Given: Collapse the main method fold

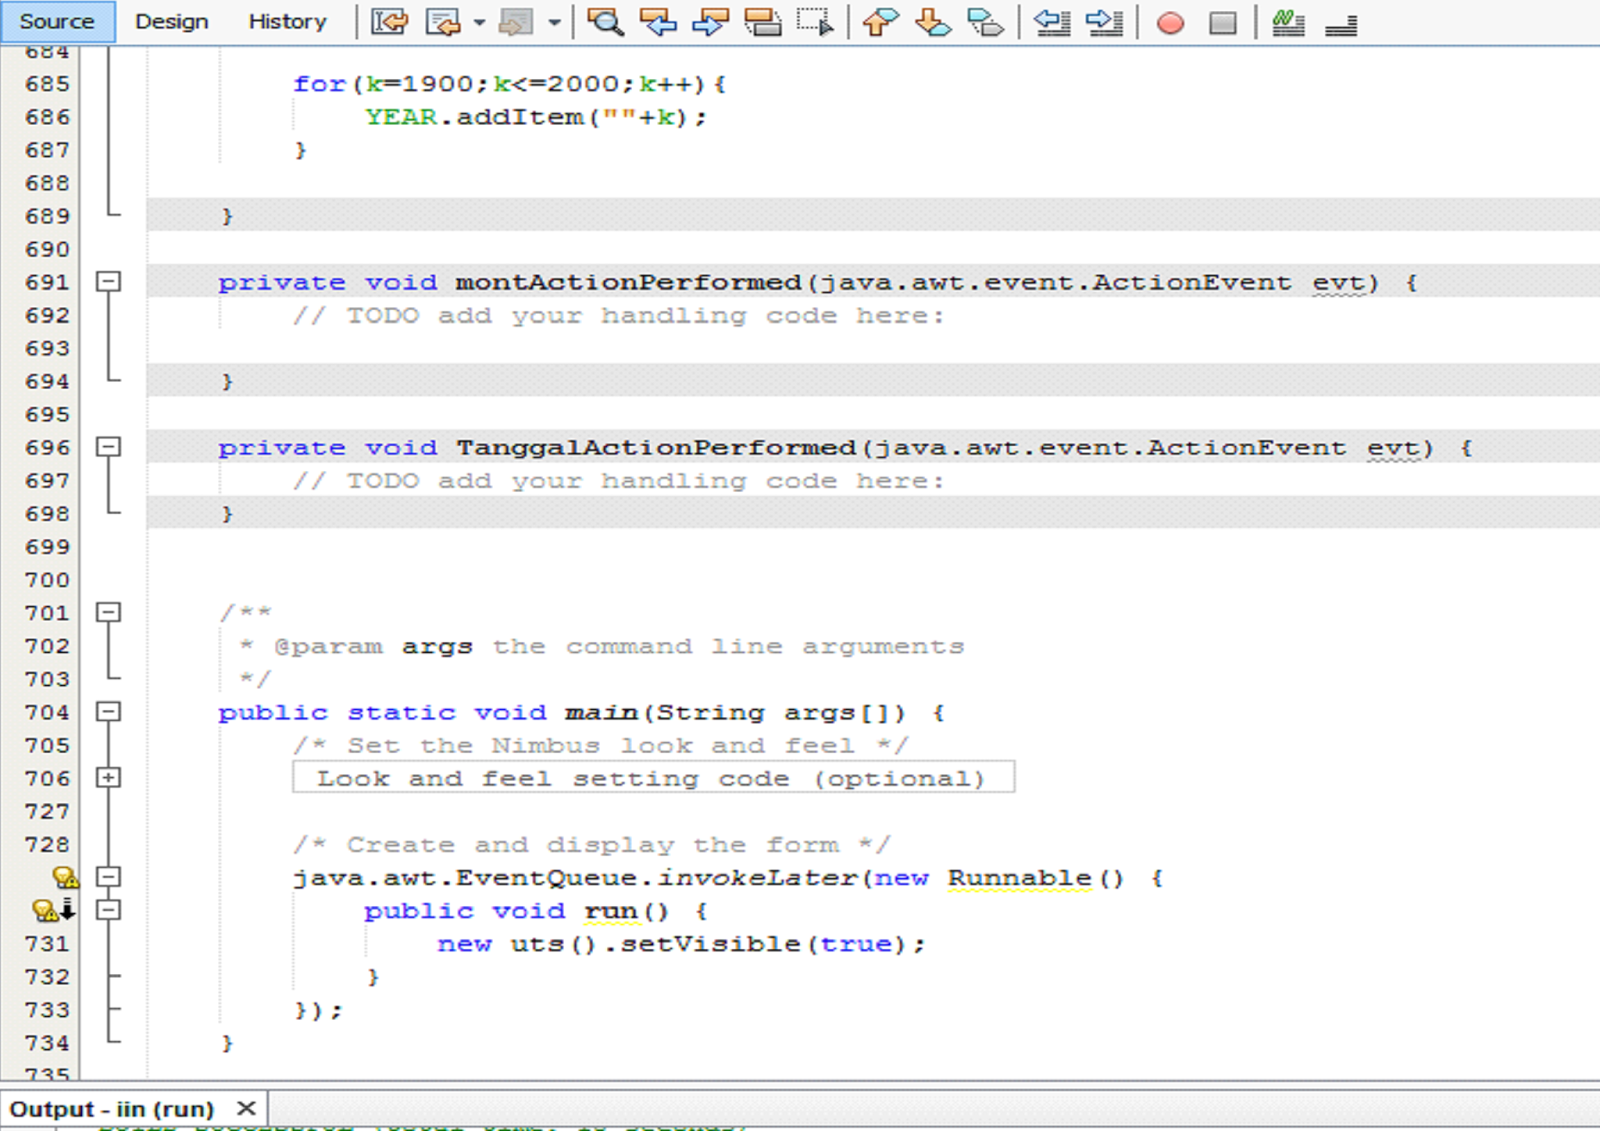Looking at the screenshot, I should click(108, 712).
